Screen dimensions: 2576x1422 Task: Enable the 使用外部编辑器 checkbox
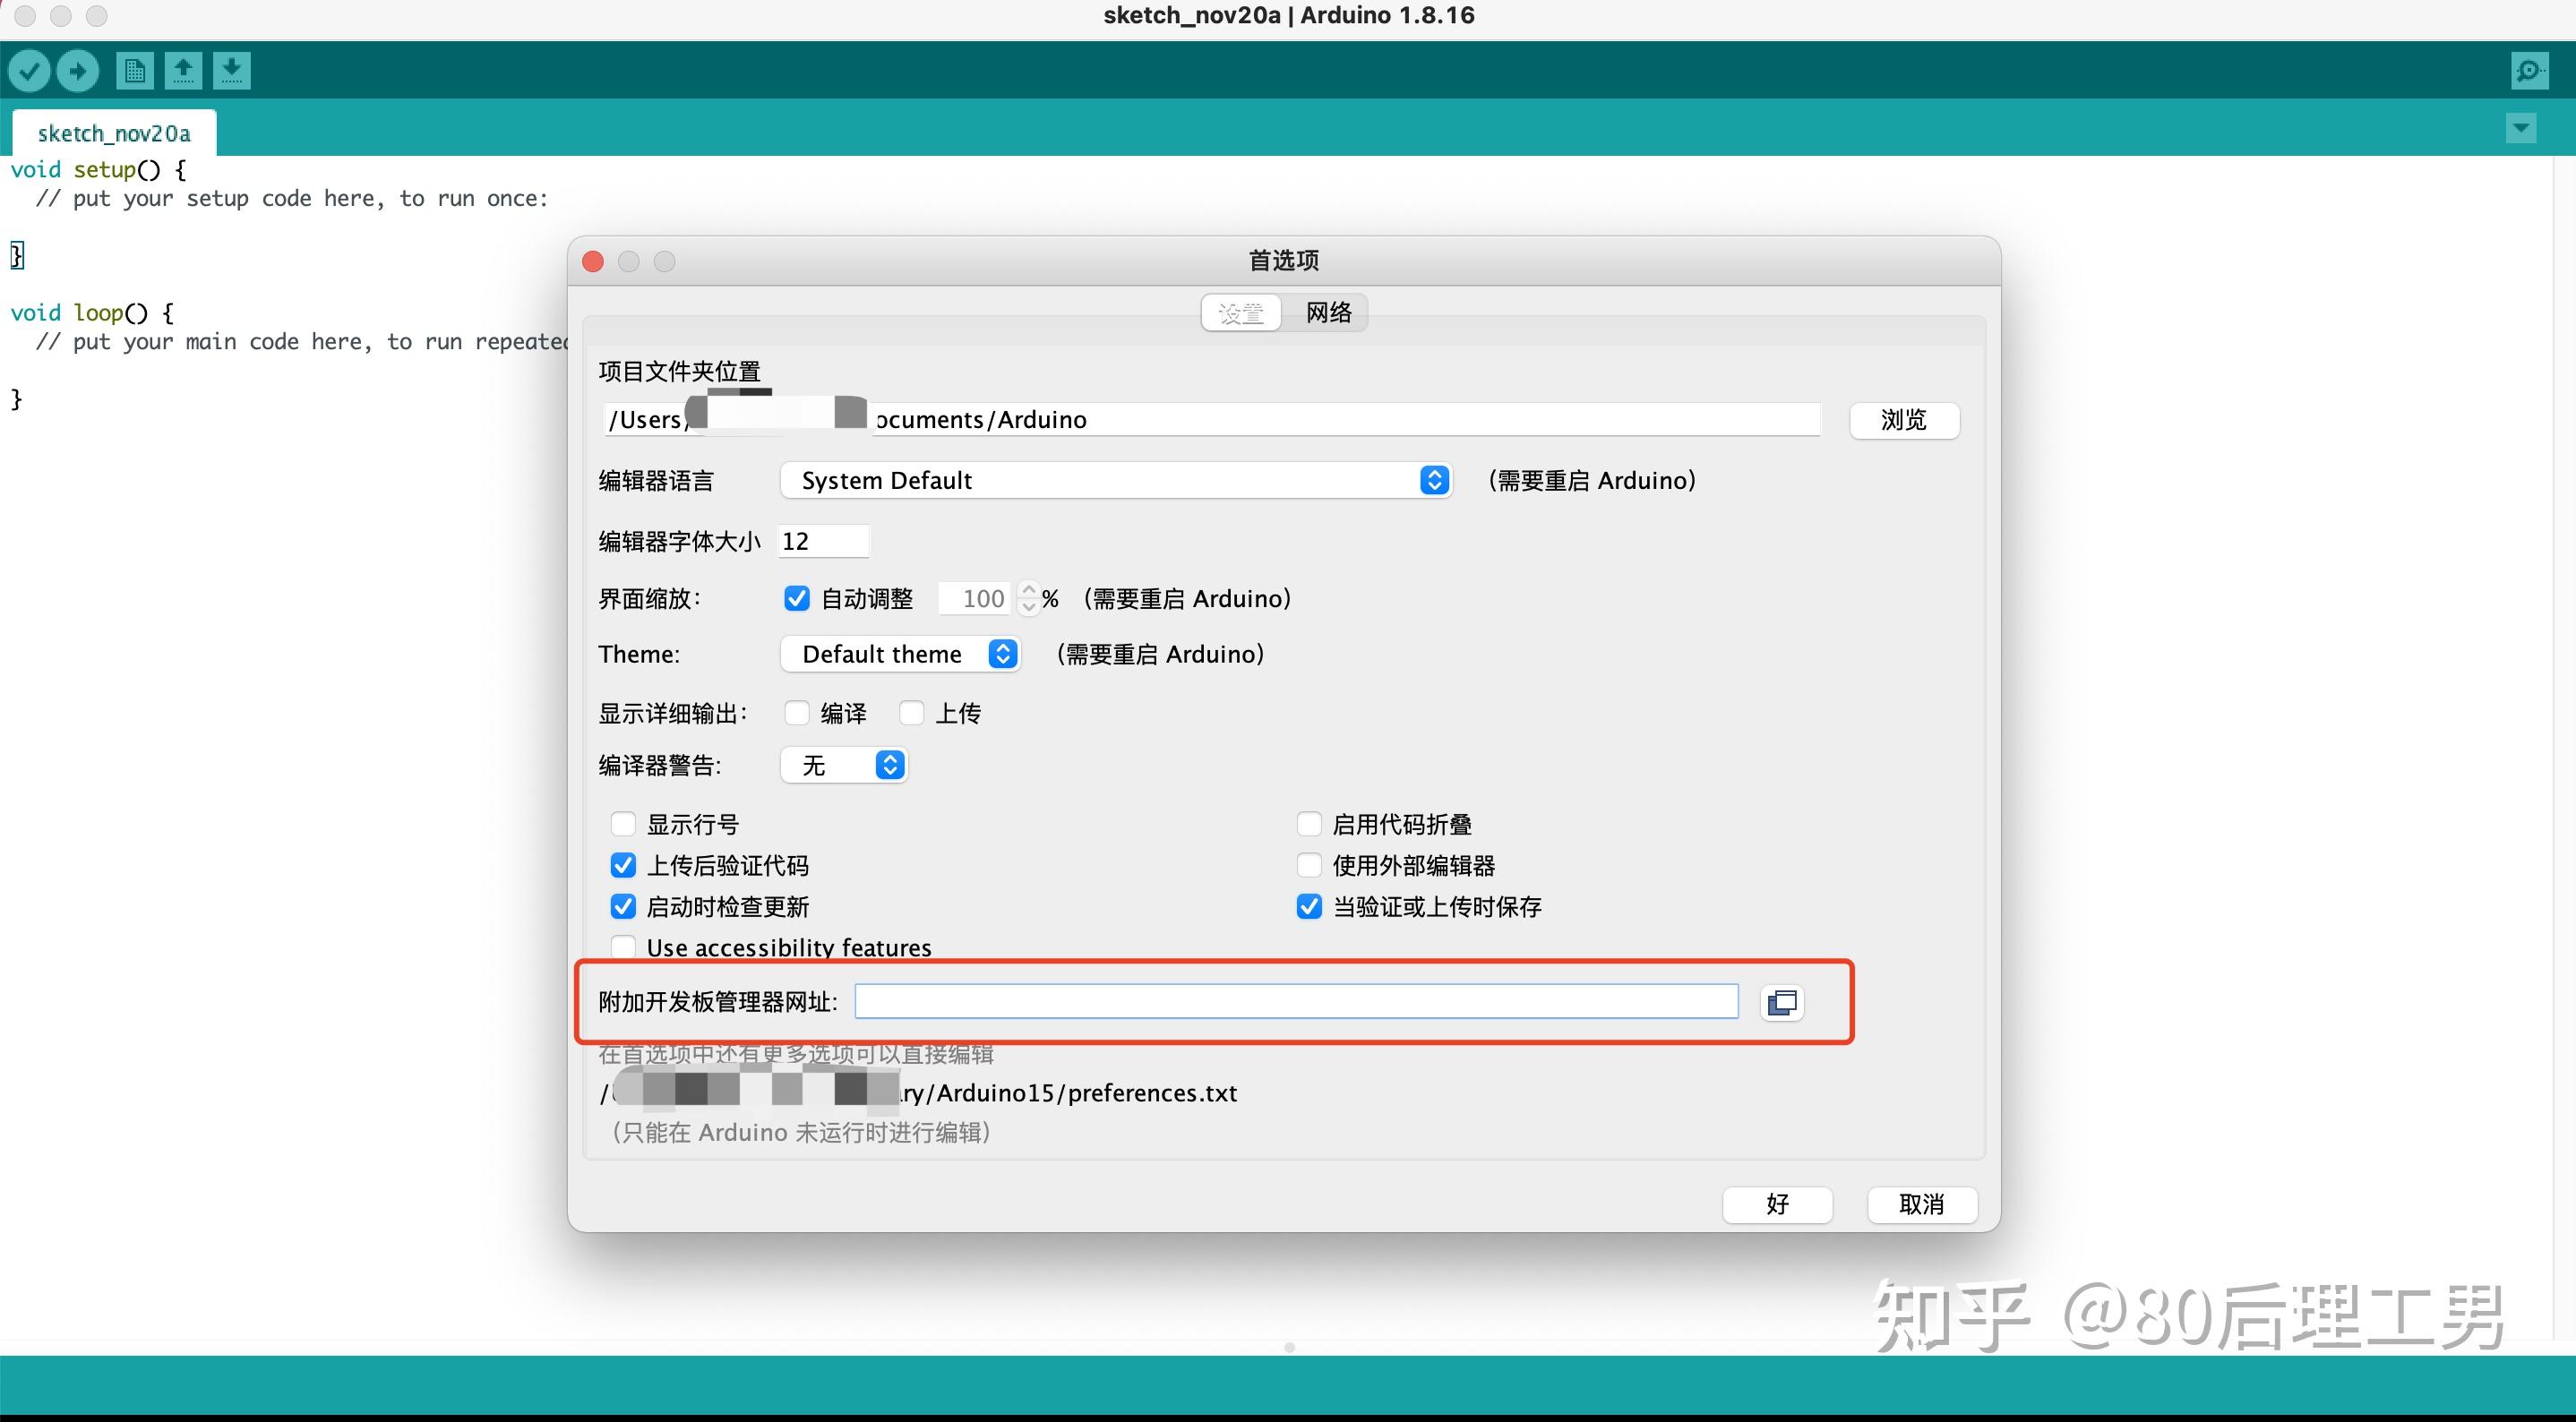pyautogui.click(x=1308, y=865)
